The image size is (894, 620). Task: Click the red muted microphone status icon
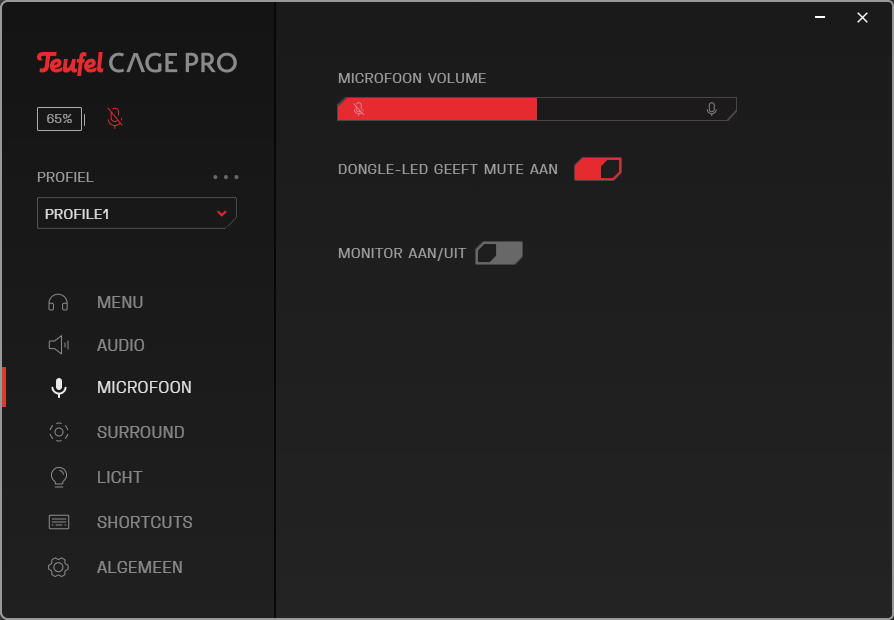(115, 118)
